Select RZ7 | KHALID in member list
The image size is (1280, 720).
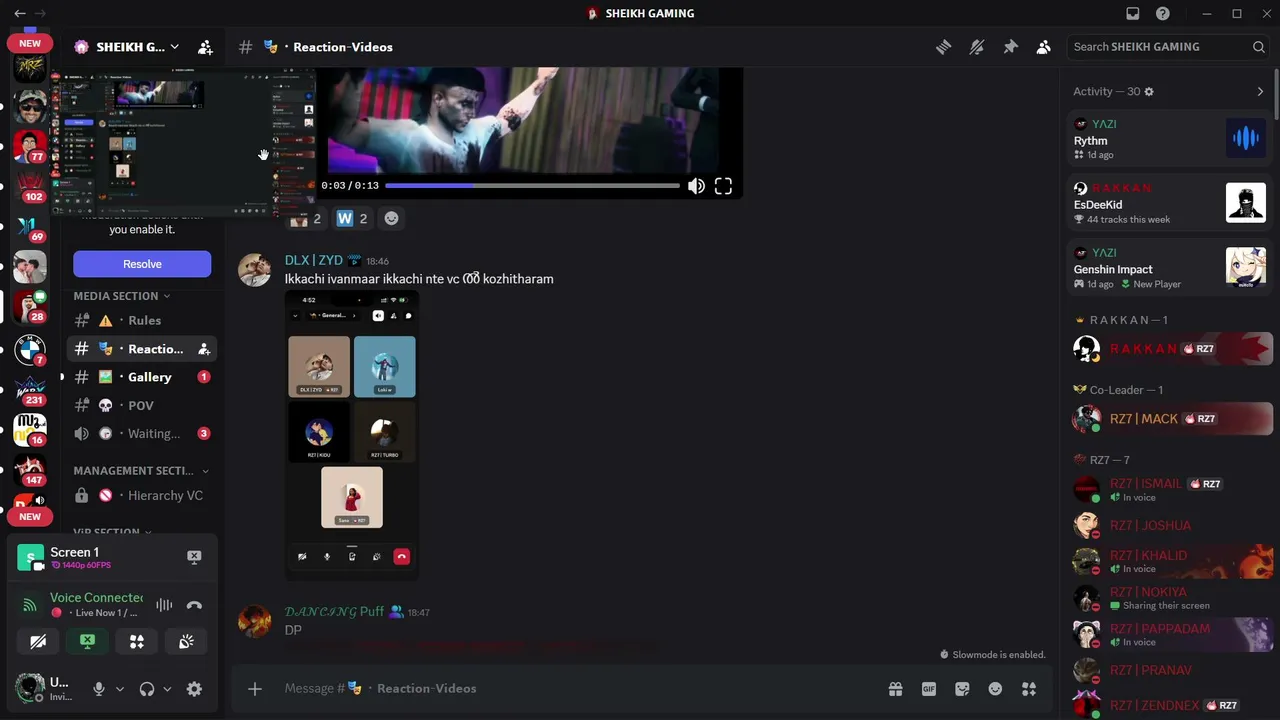[x=1169, y=561]
